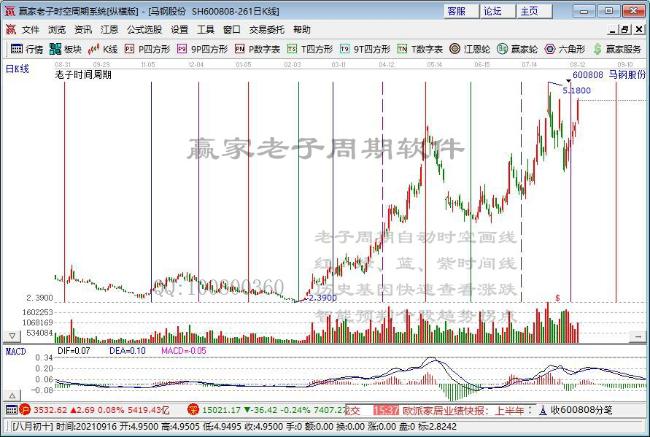Open the 工具 menu

(206, 29)
